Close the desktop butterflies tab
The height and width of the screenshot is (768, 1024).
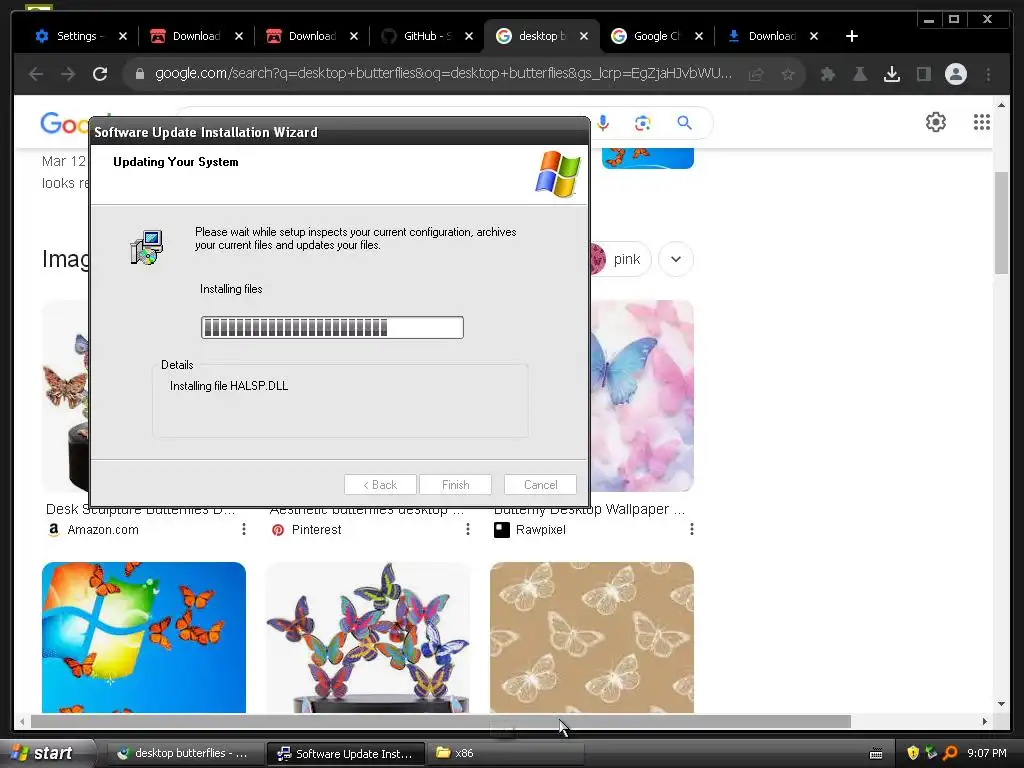[x=584, y=36]
